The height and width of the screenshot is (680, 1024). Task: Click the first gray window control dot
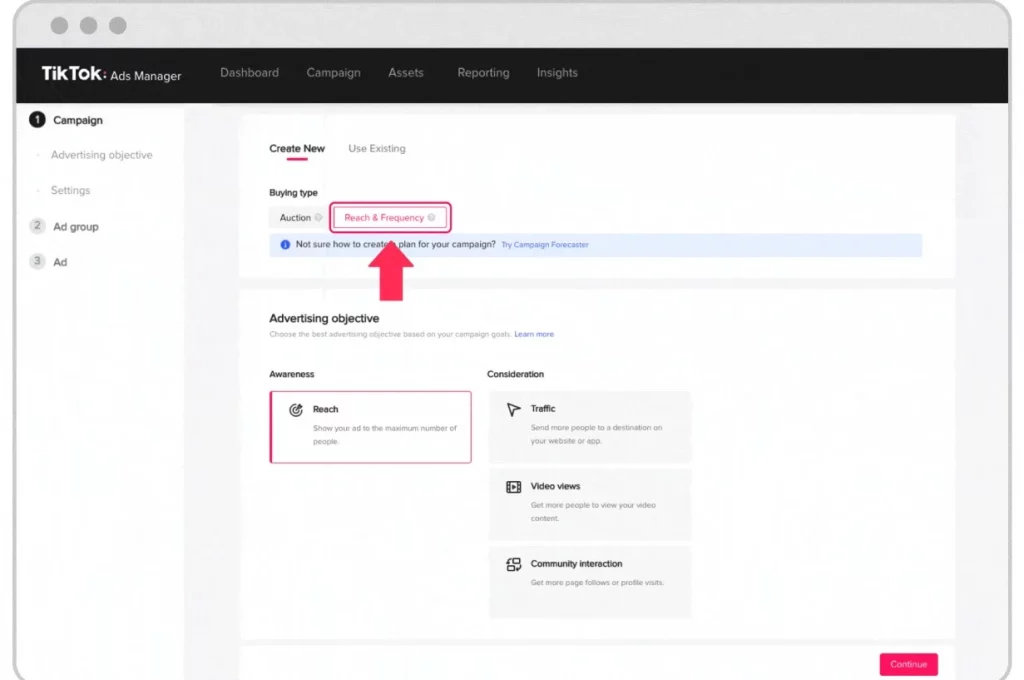coord(59,25)
